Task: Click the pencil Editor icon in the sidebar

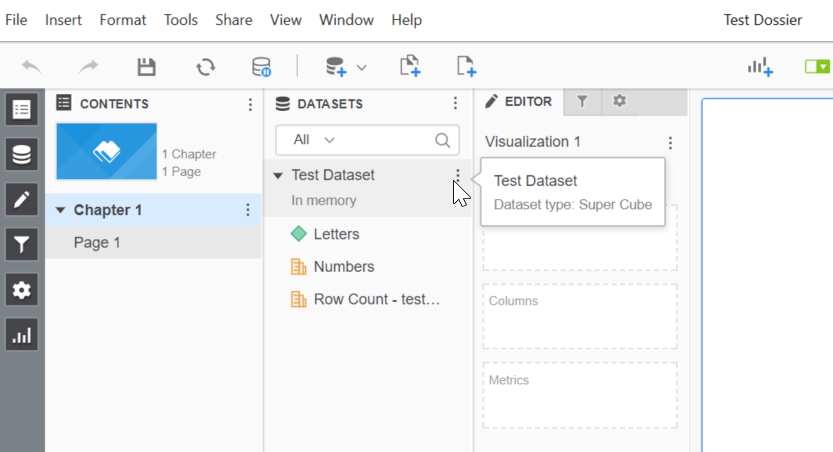Action: (x=22, y=198)
